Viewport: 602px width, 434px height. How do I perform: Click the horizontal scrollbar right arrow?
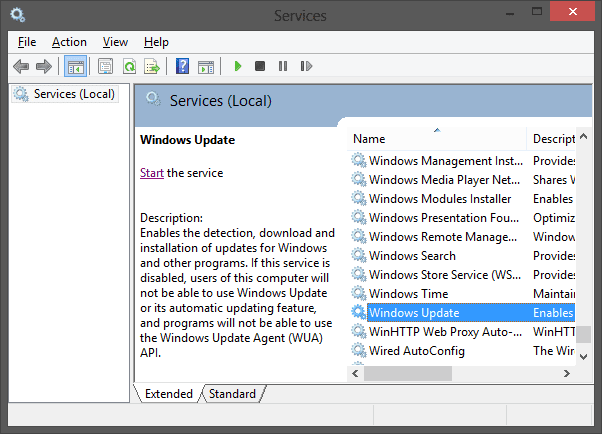[566, 373]
